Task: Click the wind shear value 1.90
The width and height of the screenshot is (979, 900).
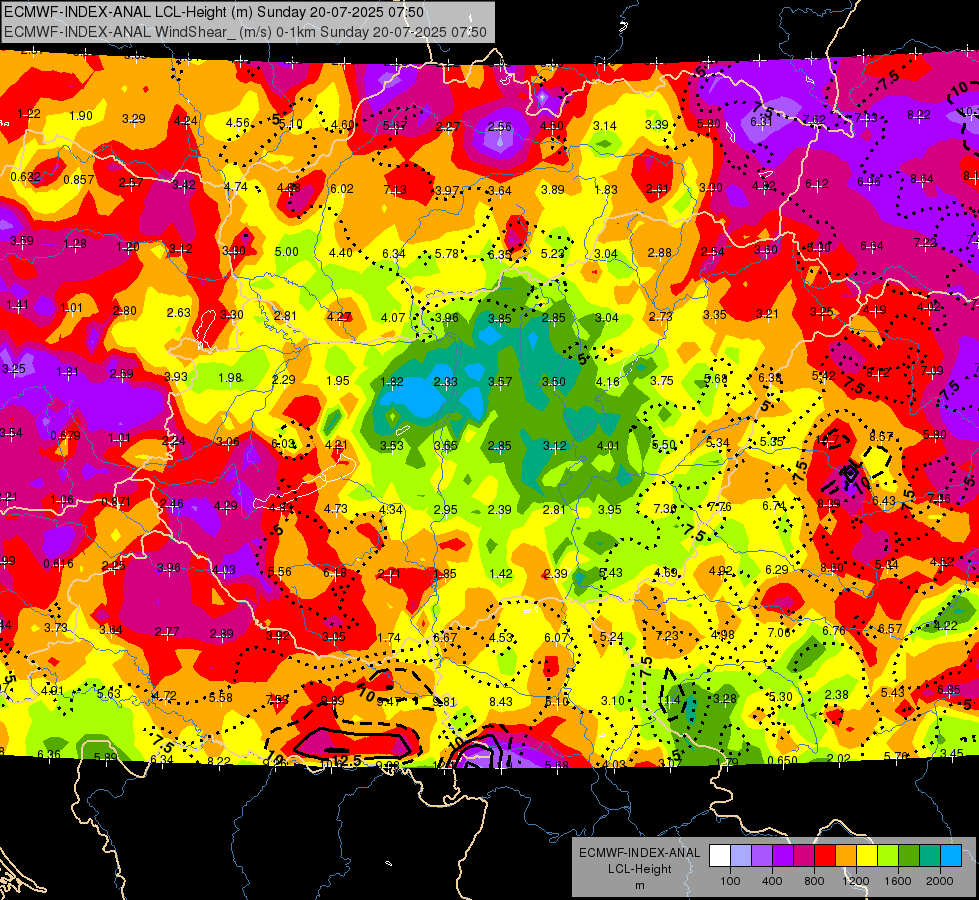Action: (81, 116)
